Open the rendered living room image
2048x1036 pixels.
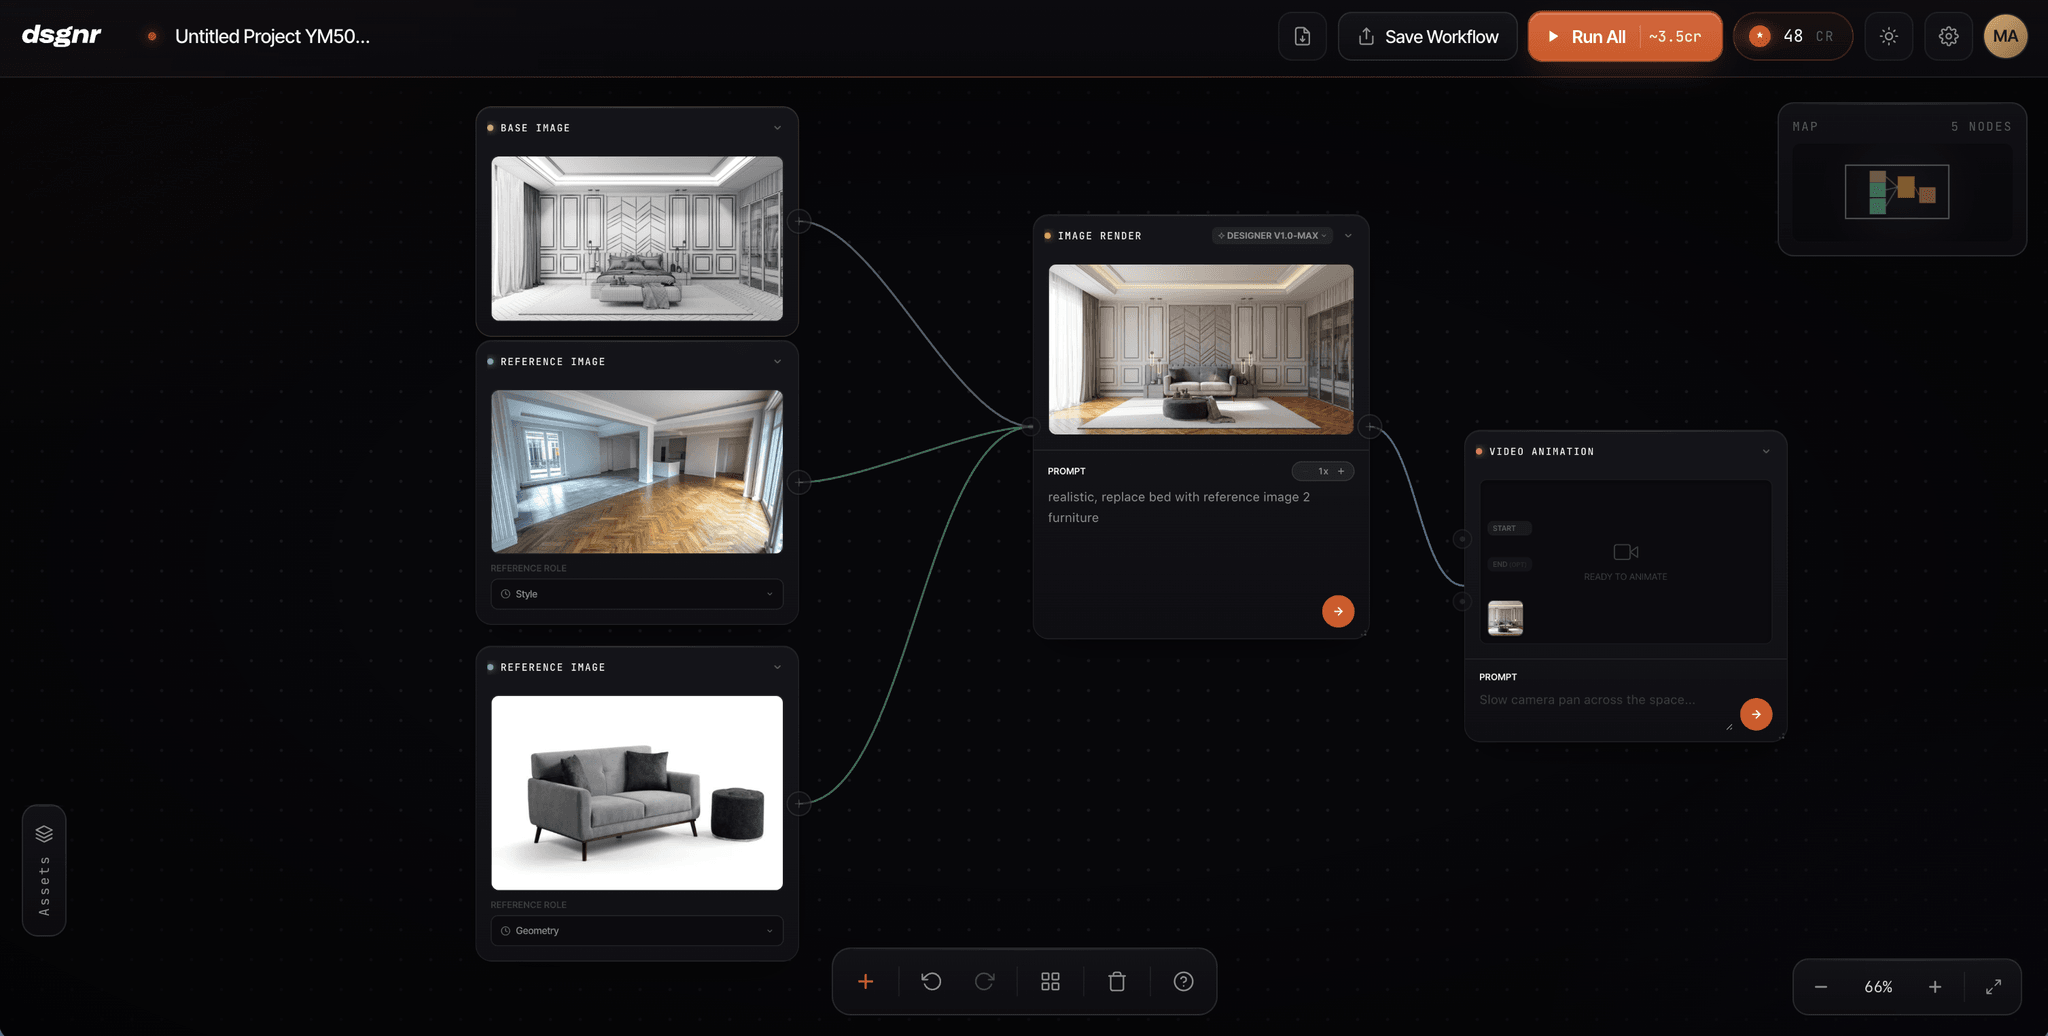1201,349
